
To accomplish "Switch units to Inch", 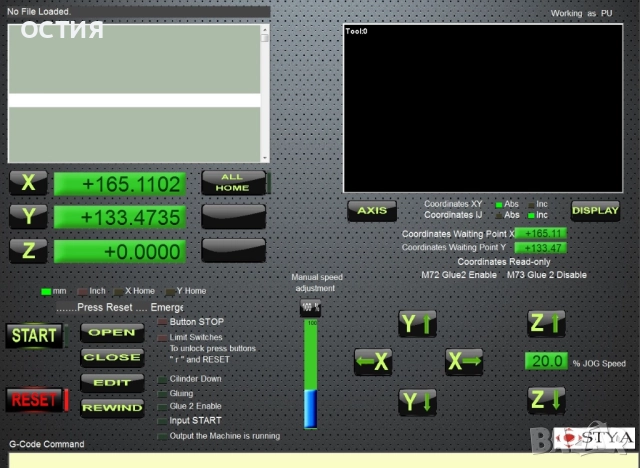I will (x=84, y=291).
